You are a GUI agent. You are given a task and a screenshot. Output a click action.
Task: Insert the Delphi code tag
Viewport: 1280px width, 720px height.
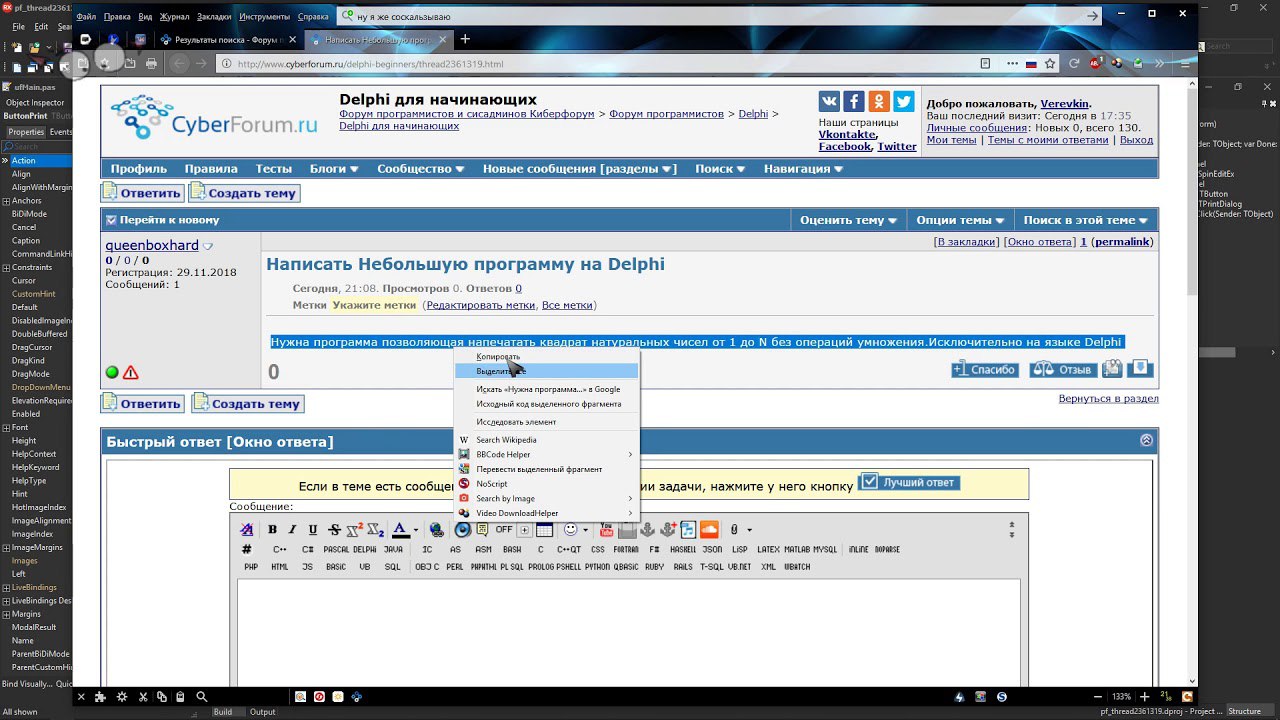364,550
